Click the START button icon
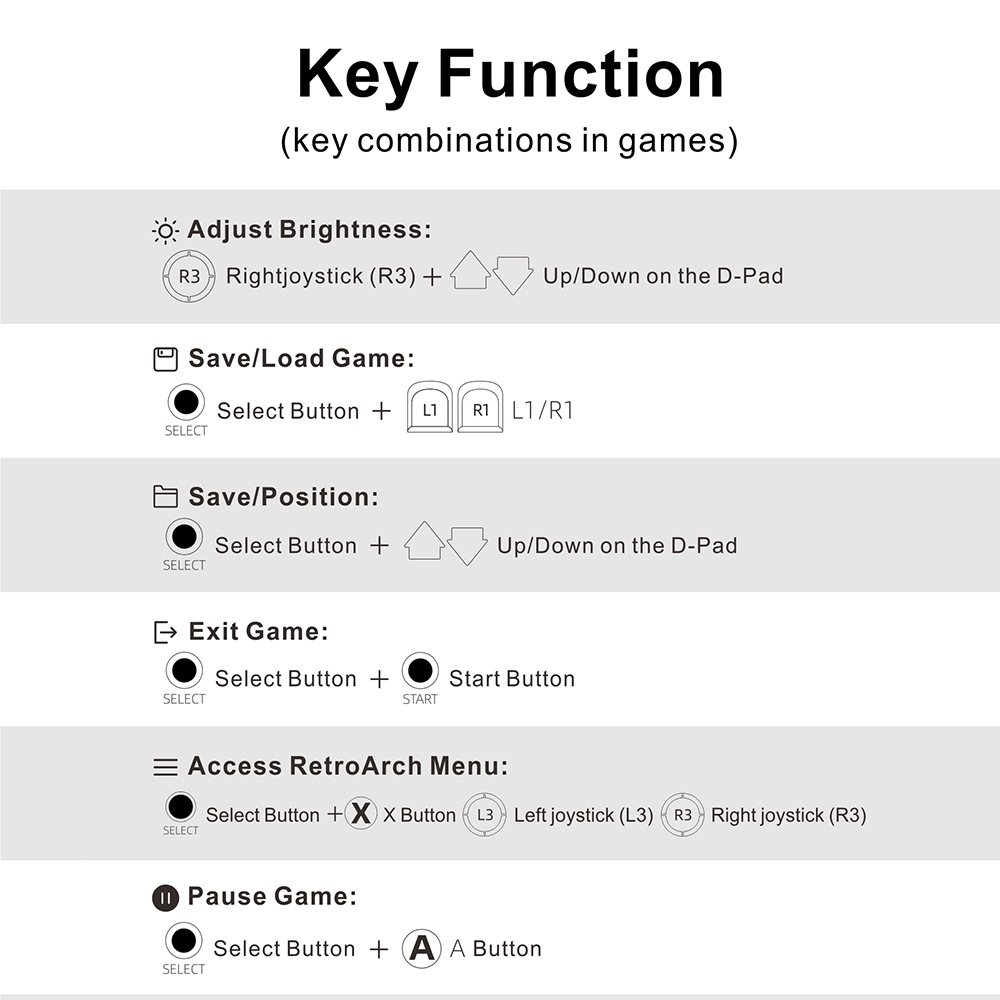 420,671
